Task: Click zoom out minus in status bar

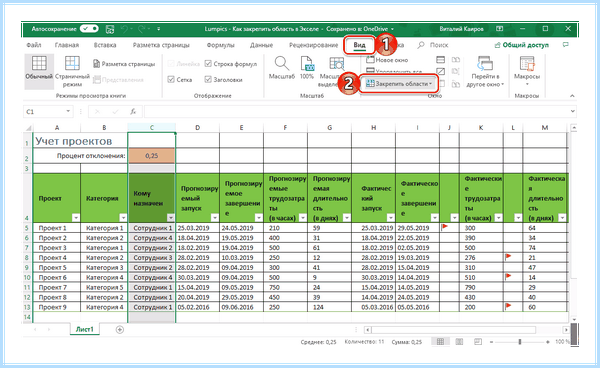Action: click(x=492, y=342)
